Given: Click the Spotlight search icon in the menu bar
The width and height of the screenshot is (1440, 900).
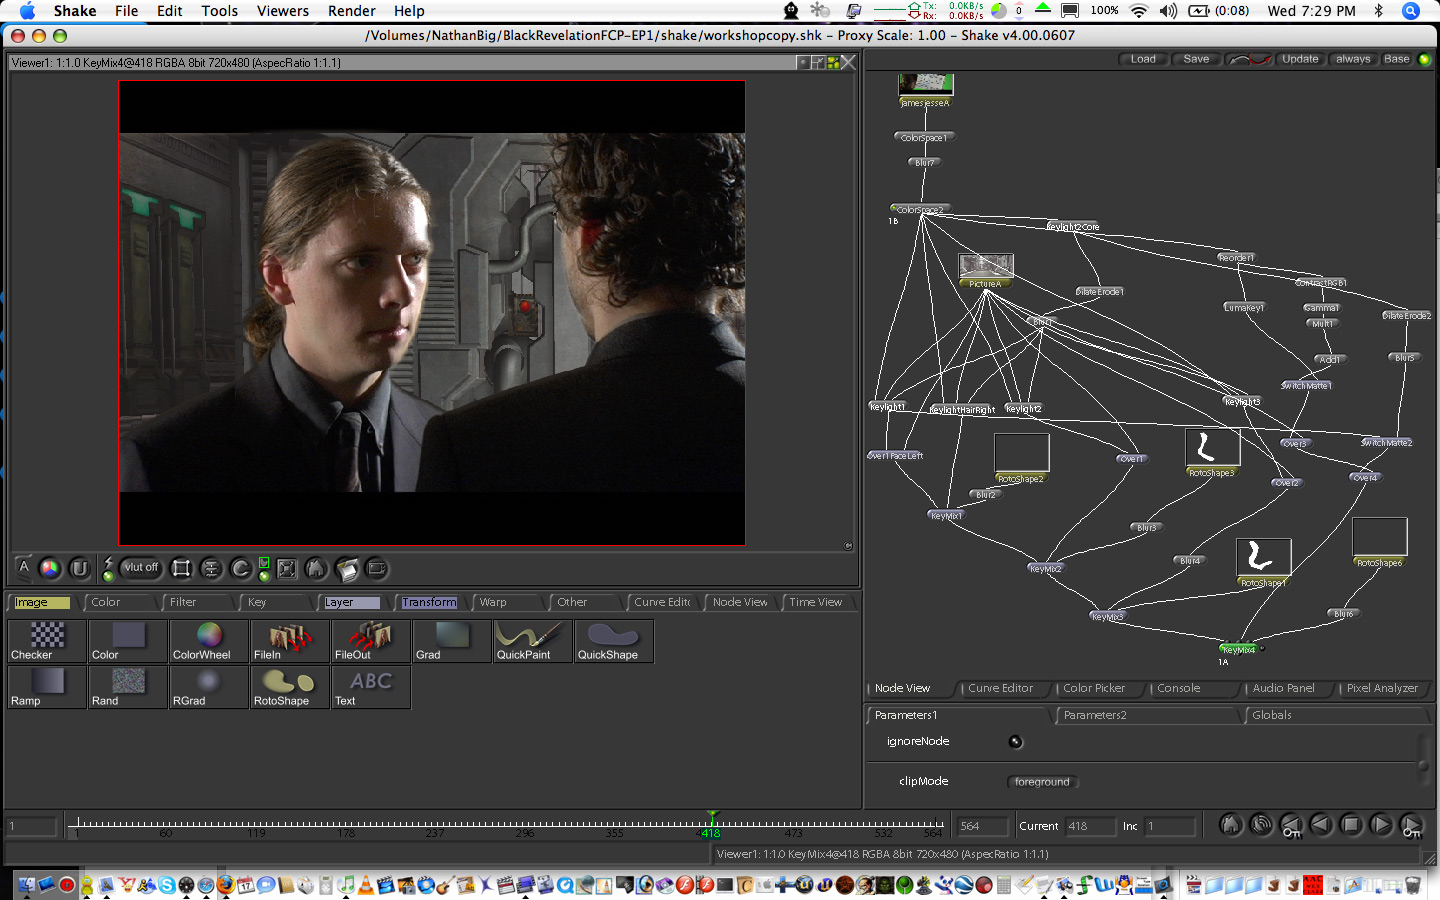Looking at the screenshot, I should [x=1411, y=11].
